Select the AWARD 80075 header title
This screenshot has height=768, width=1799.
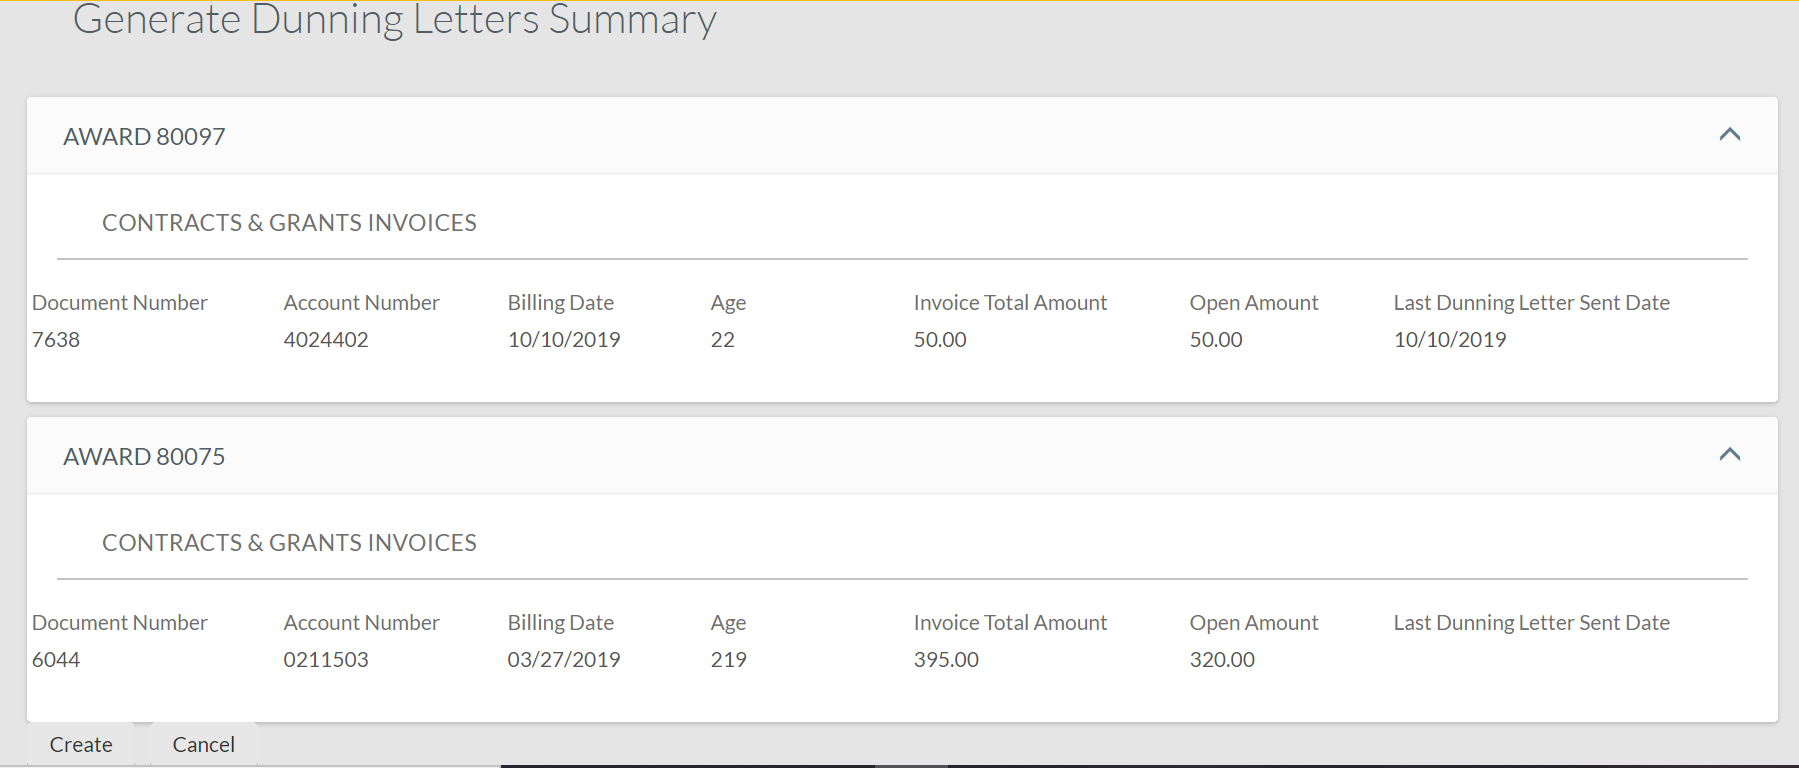(x=145, y=457)
